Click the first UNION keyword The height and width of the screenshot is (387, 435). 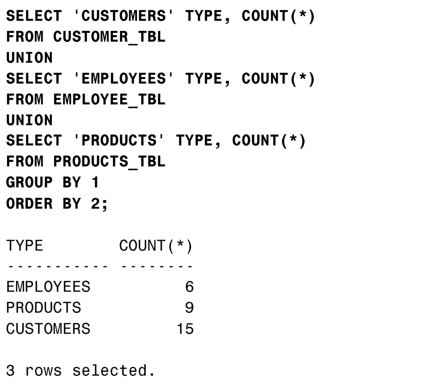pyautogui.click(x=29, y=58)
